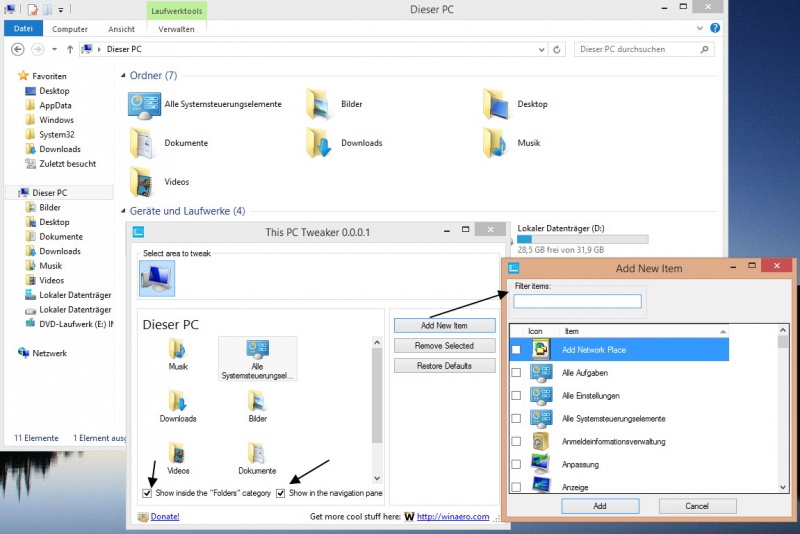800x534 pixels.
Task: Check the box for Anmeldeinformationsverwaltung
Action: (516, 441)
